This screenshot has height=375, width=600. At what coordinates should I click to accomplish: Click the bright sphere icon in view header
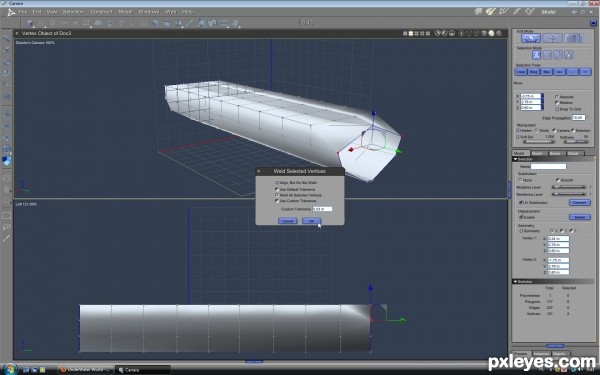[x=491, y=33]
